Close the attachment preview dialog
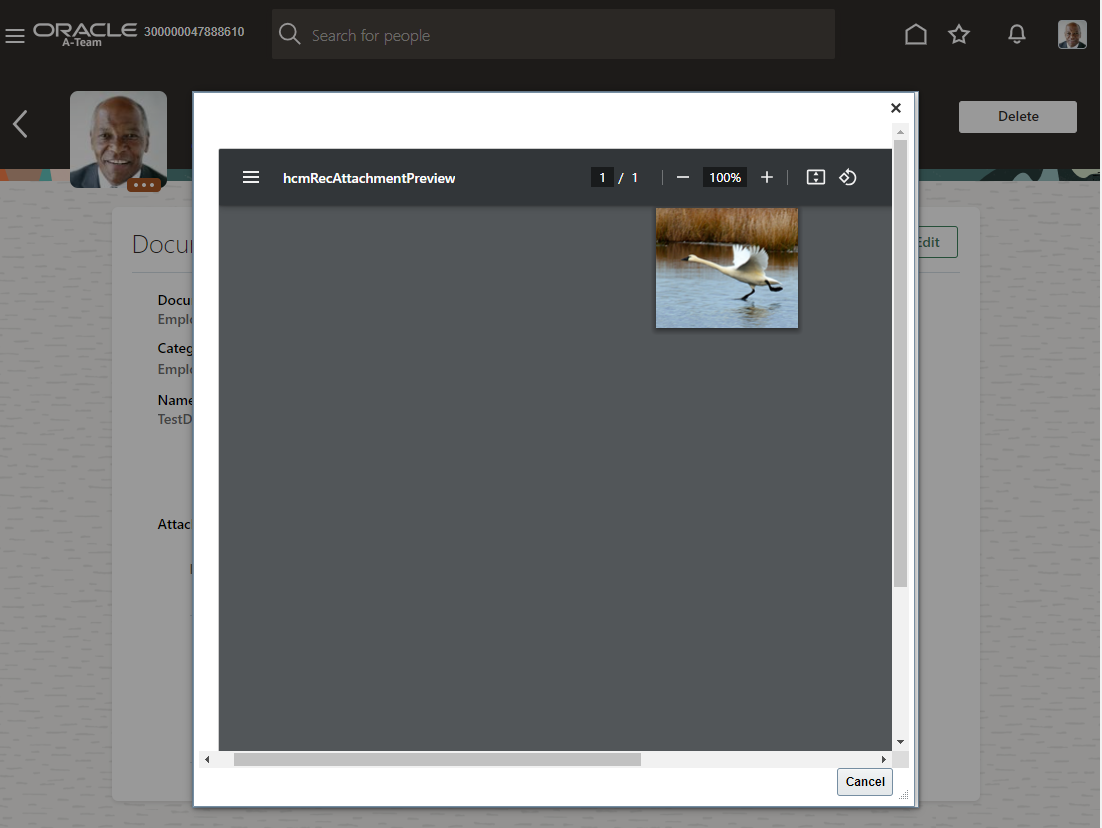 [895, 108]
